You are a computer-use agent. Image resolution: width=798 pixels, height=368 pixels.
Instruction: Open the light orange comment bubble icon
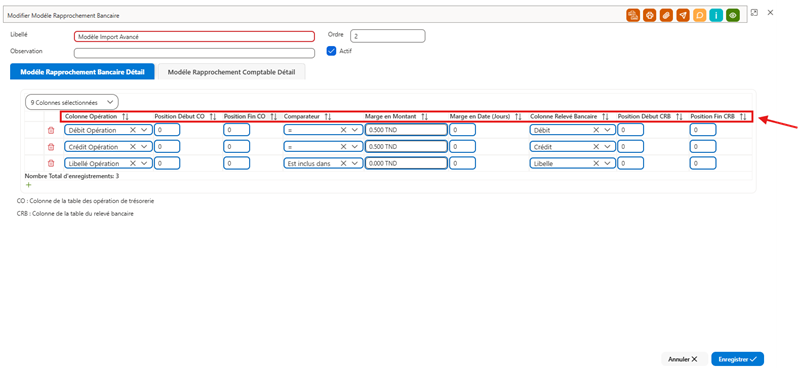700,15
